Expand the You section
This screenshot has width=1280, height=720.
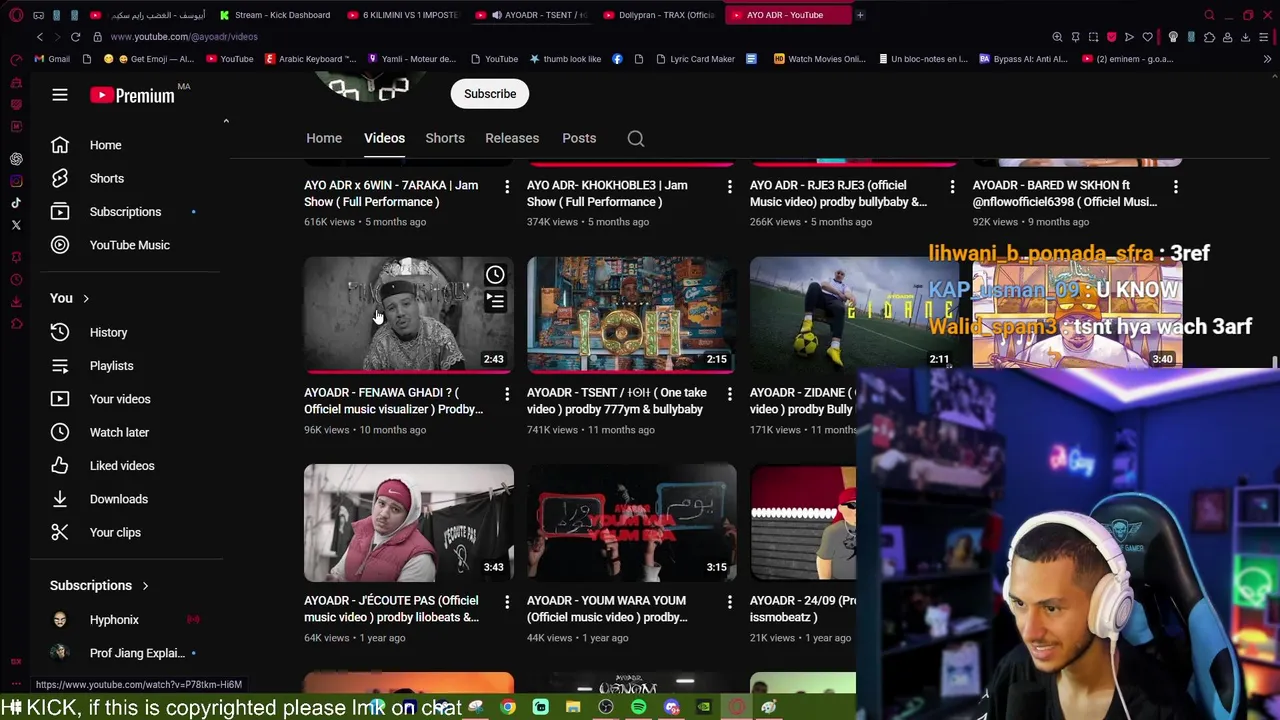click(x=70, y=298)
